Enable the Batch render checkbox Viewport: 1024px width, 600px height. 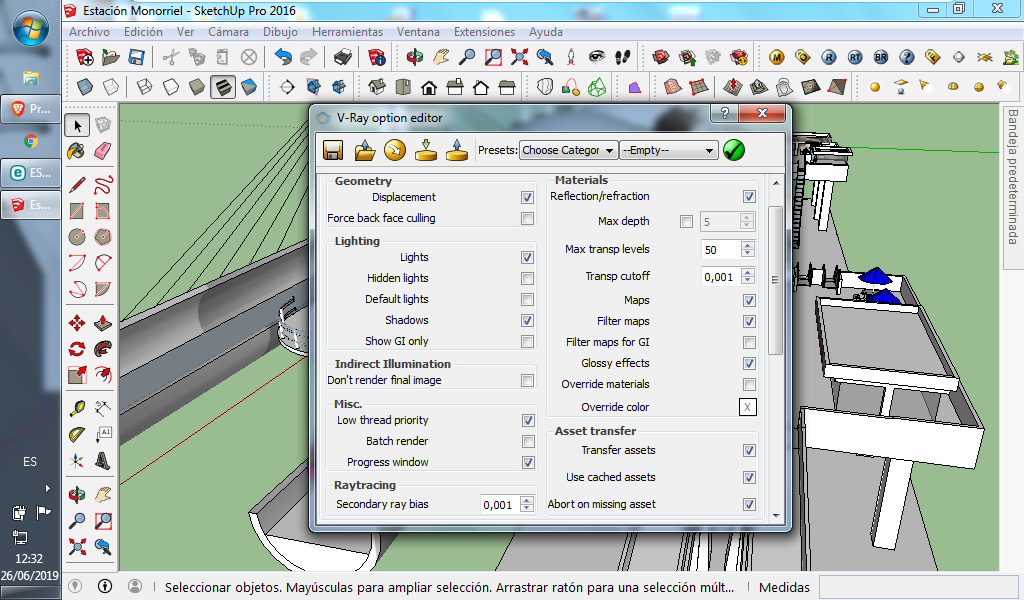[x=528, y=441]
